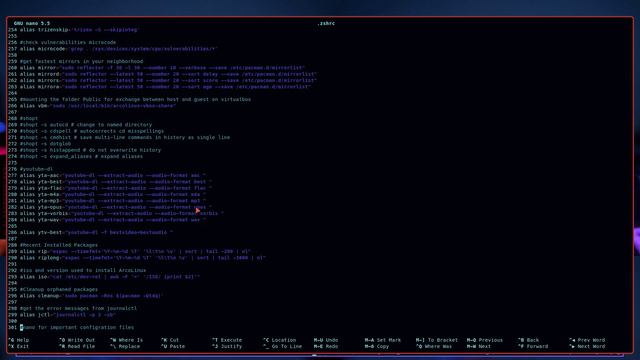Place cursor on the alias yta-m4a line
Screen dimensions: 640x360
[113, 194]
